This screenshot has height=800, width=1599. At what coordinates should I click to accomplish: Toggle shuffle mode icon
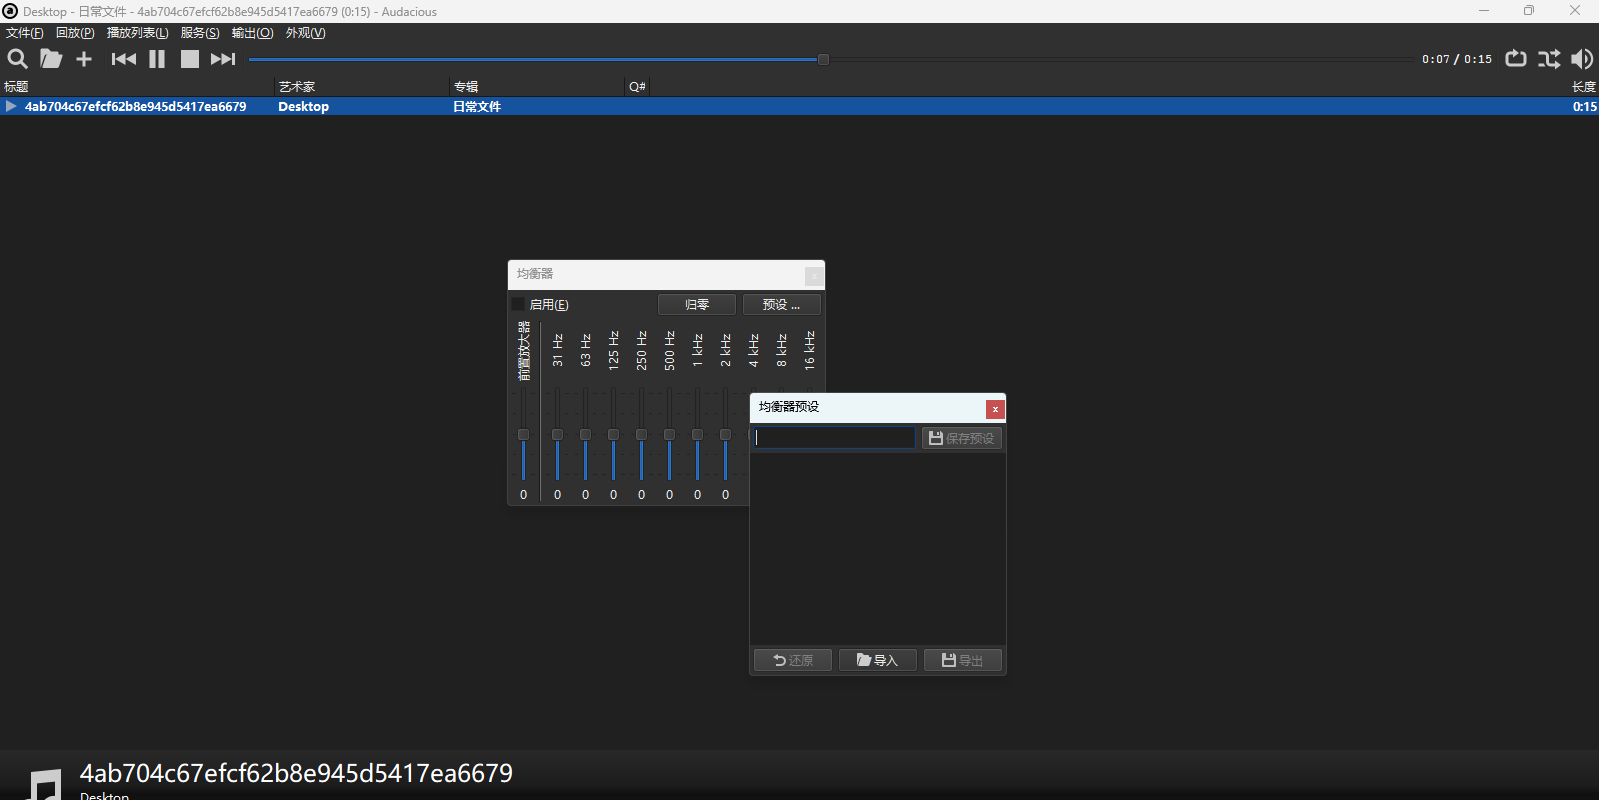pos(1549,59)
